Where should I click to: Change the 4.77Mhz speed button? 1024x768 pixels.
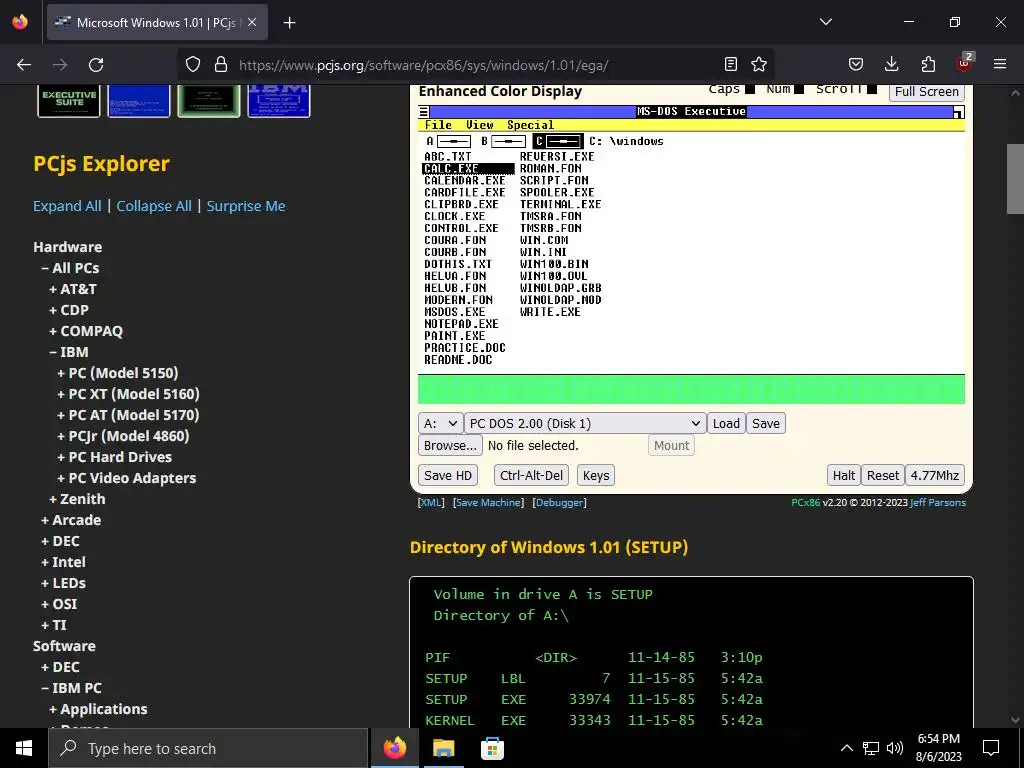(x=935, y=475)
